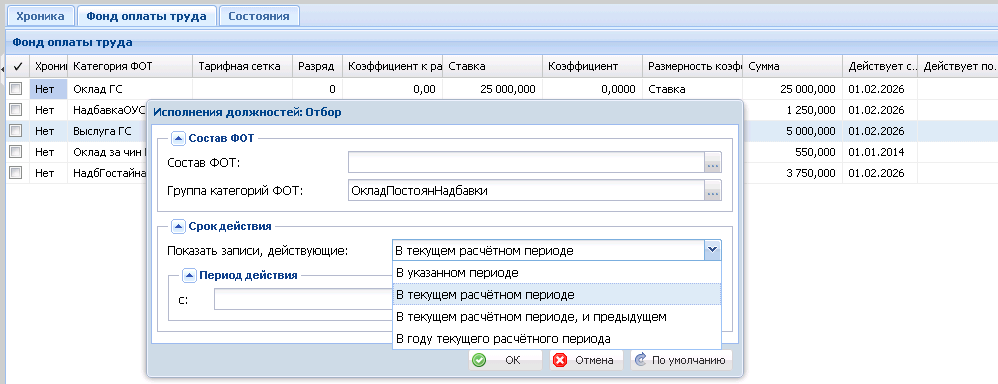
Task: Click into the Состав ФОТ input field
Action: coord(526,164)
